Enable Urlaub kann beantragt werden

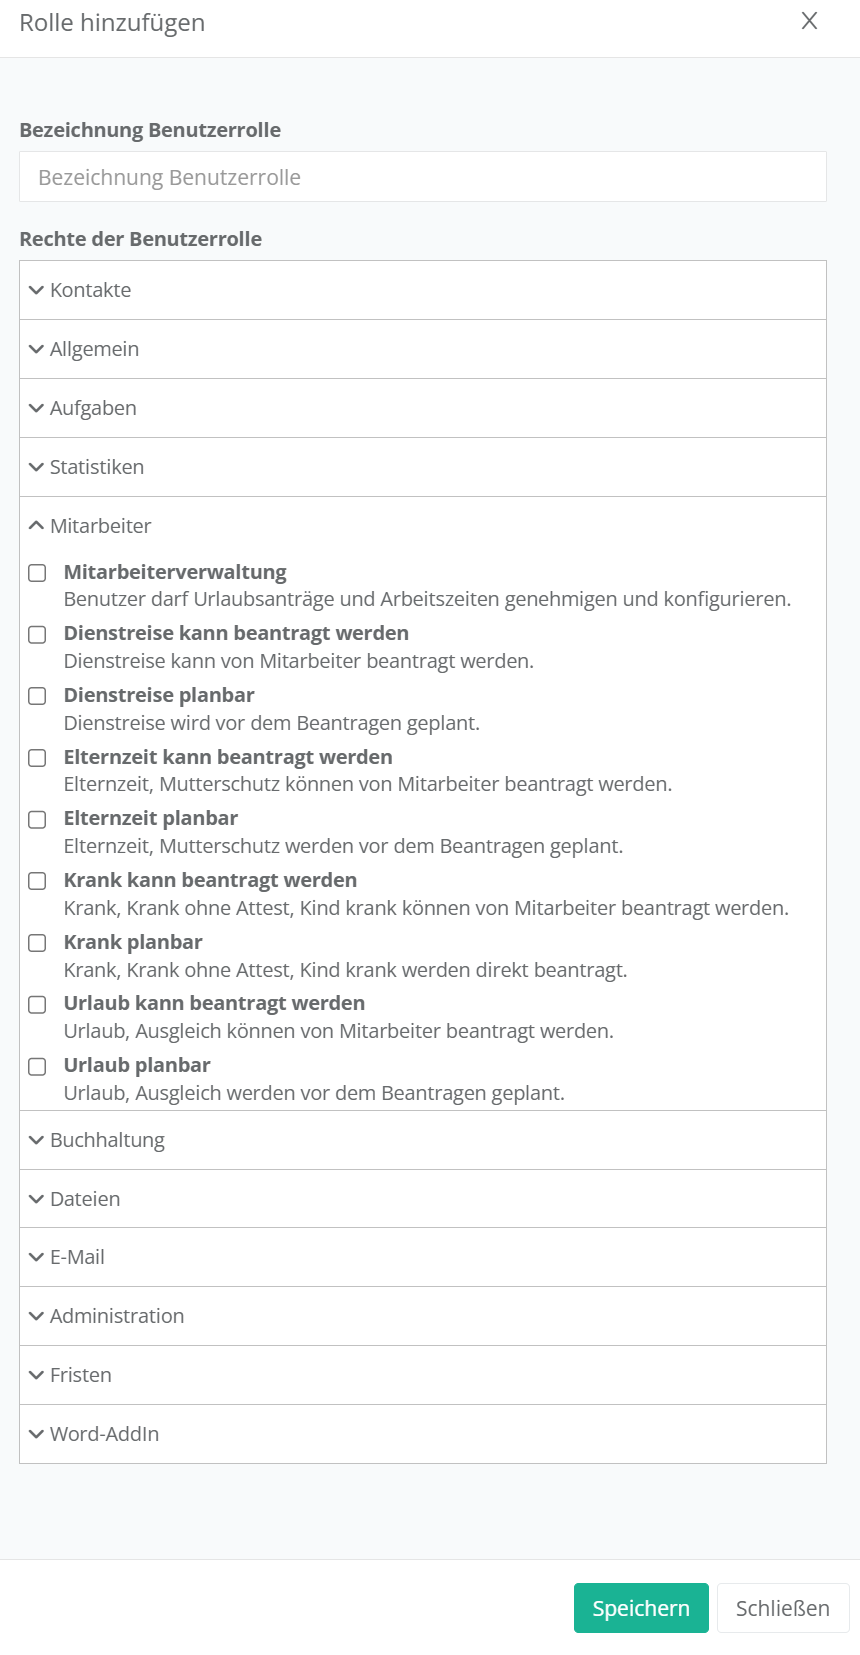pos(37,1005)
